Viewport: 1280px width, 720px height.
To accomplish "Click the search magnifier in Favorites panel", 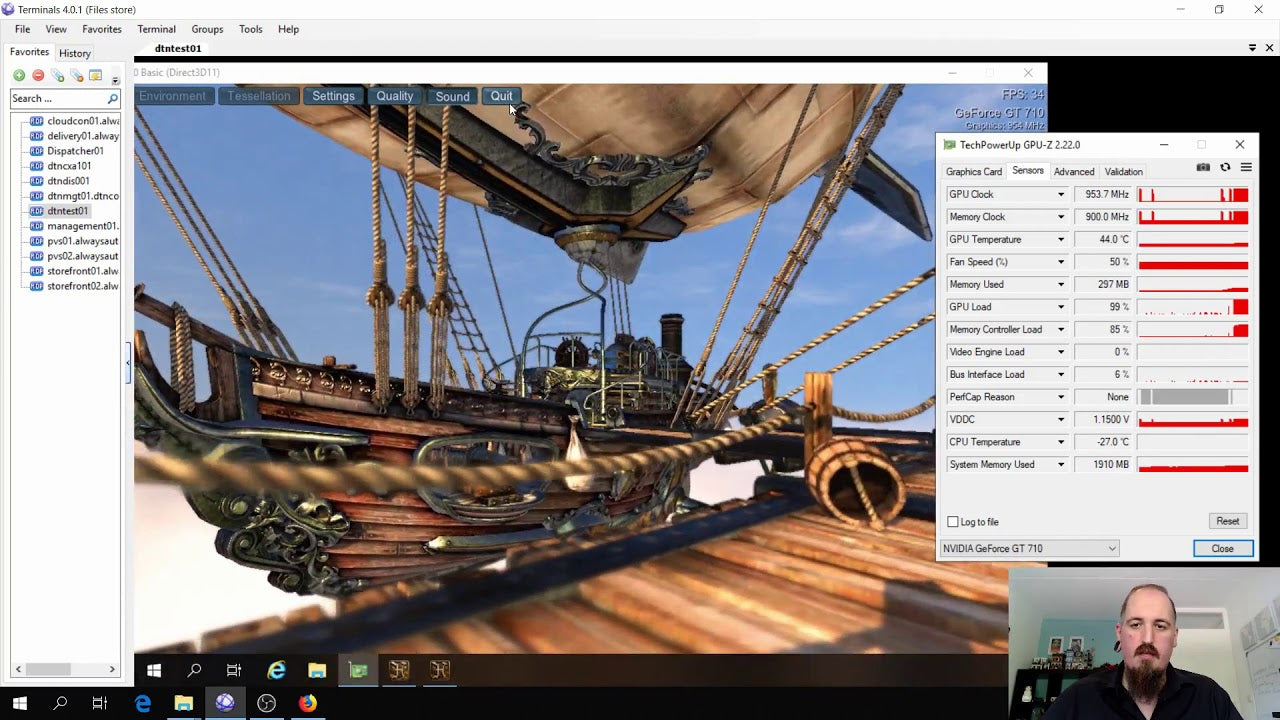I will 112,98.
